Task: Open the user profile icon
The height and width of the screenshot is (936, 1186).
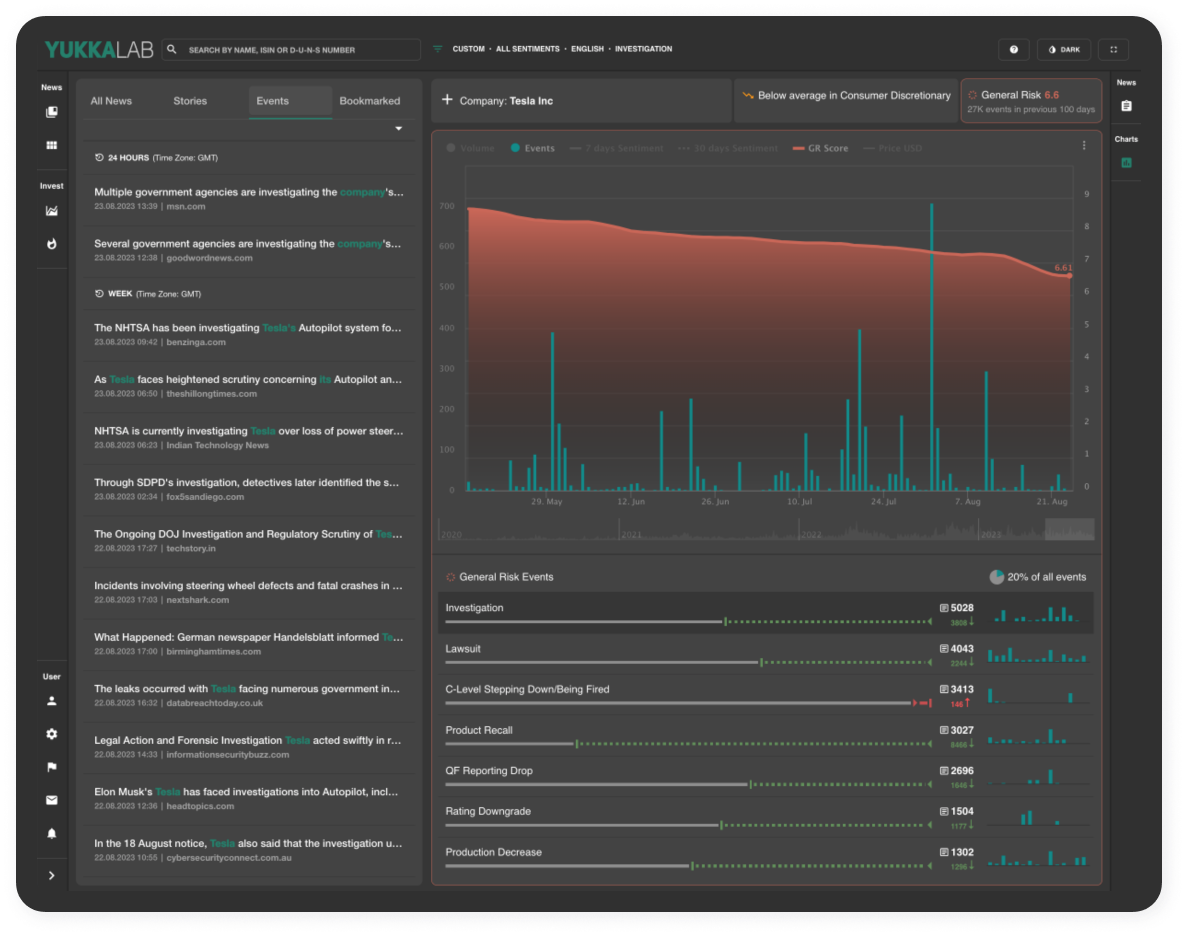Action: (x=51, y=701)
